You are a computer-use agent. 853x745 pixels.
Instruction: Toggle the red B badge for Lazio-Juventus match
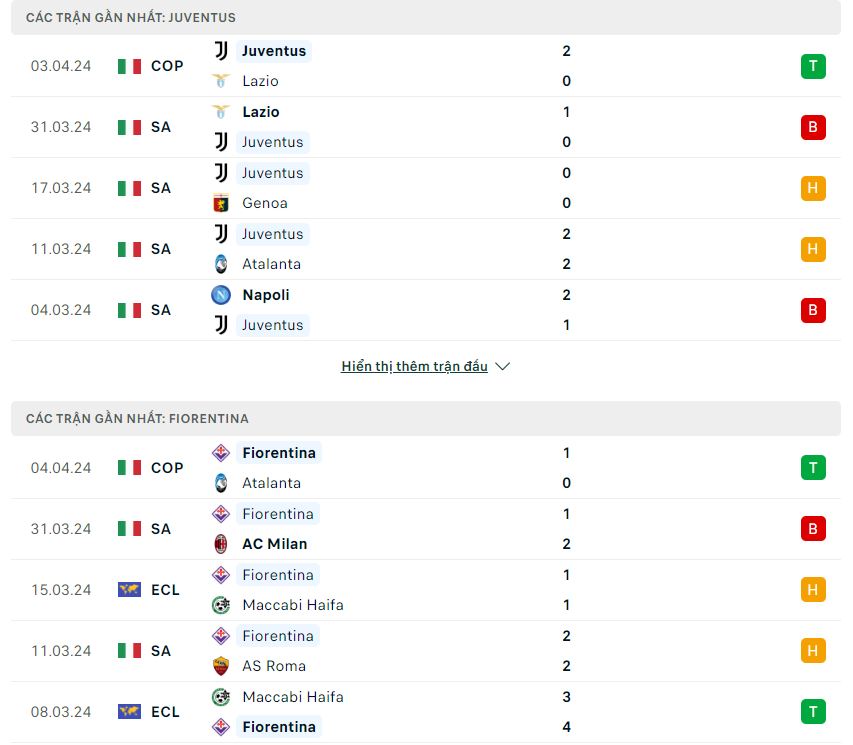pos(812,127)
